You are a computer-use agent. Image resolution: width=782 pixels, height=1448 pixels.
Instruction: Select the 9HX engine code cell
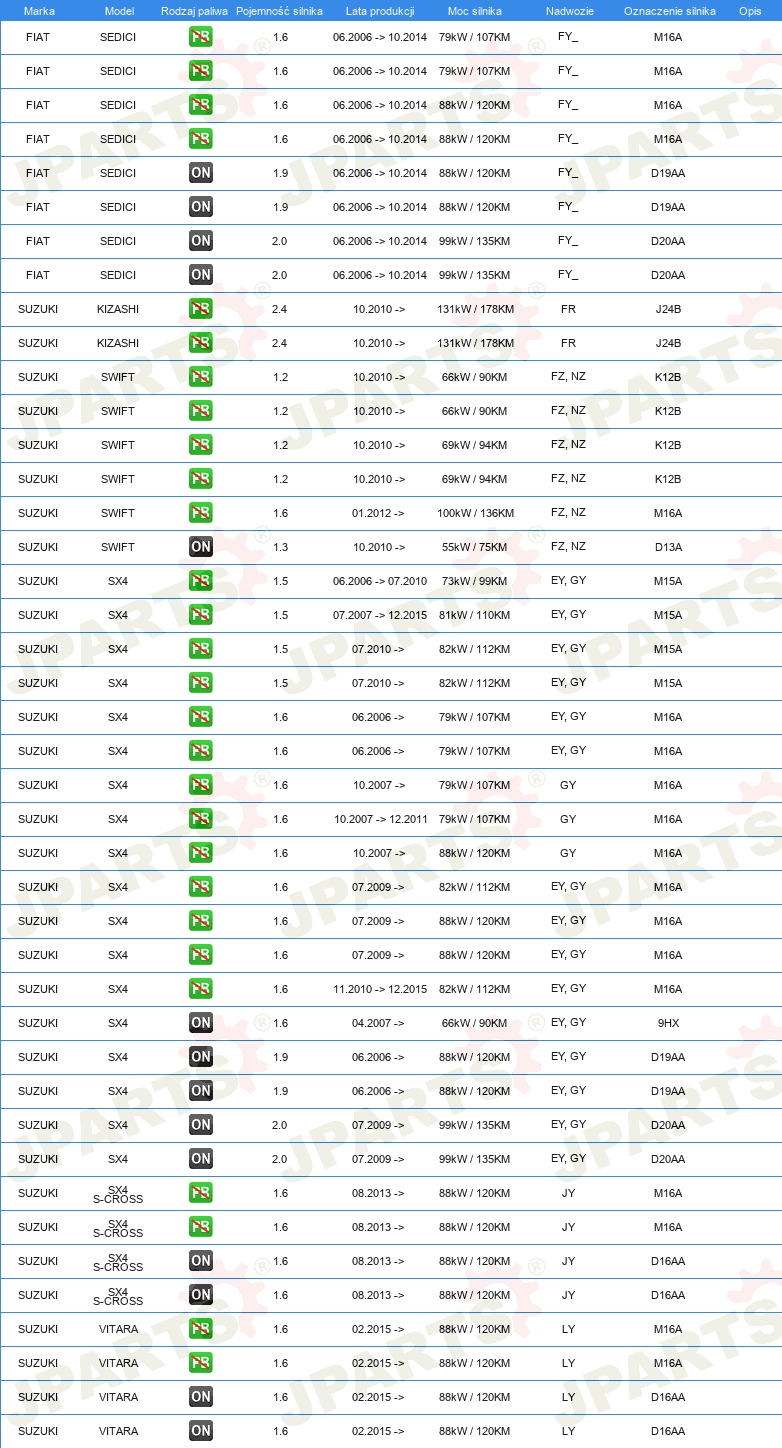click(668, 1023)
